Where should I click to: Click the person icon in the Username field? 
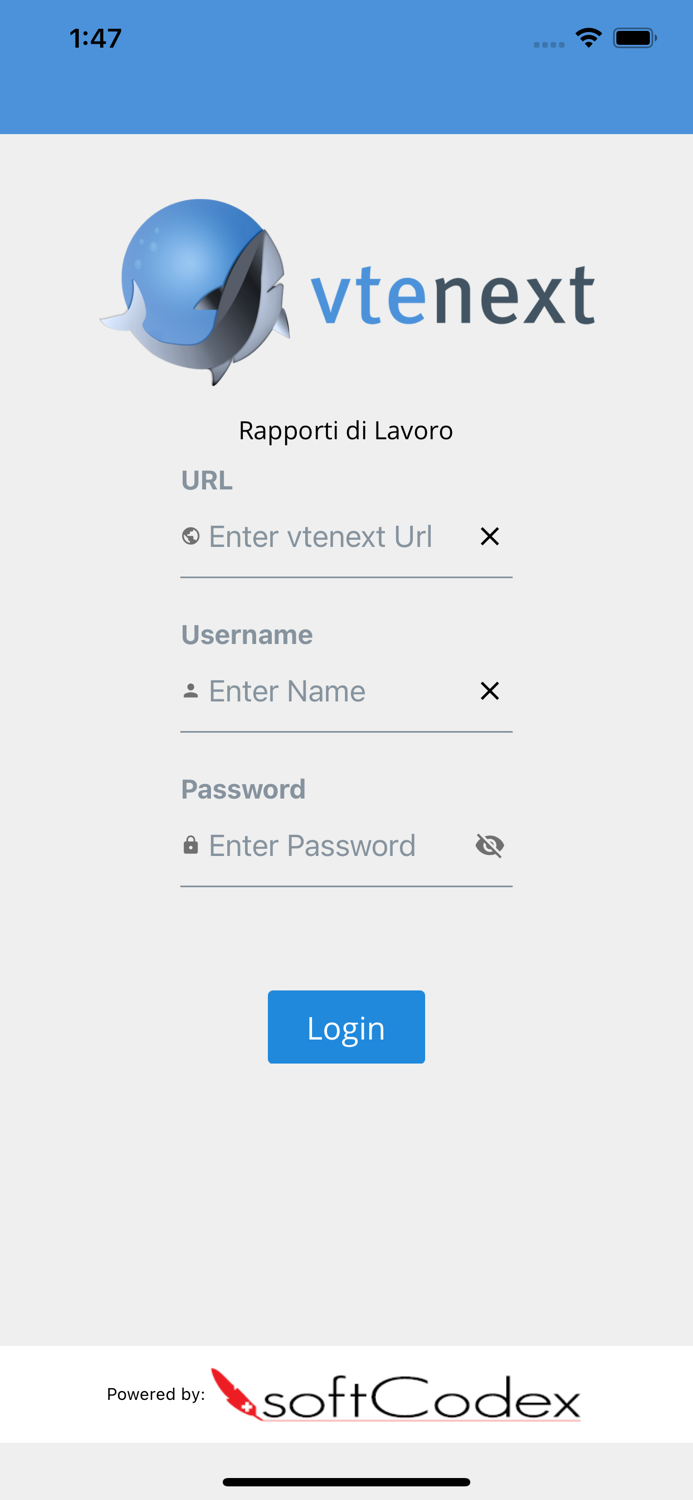click(190, 690)
